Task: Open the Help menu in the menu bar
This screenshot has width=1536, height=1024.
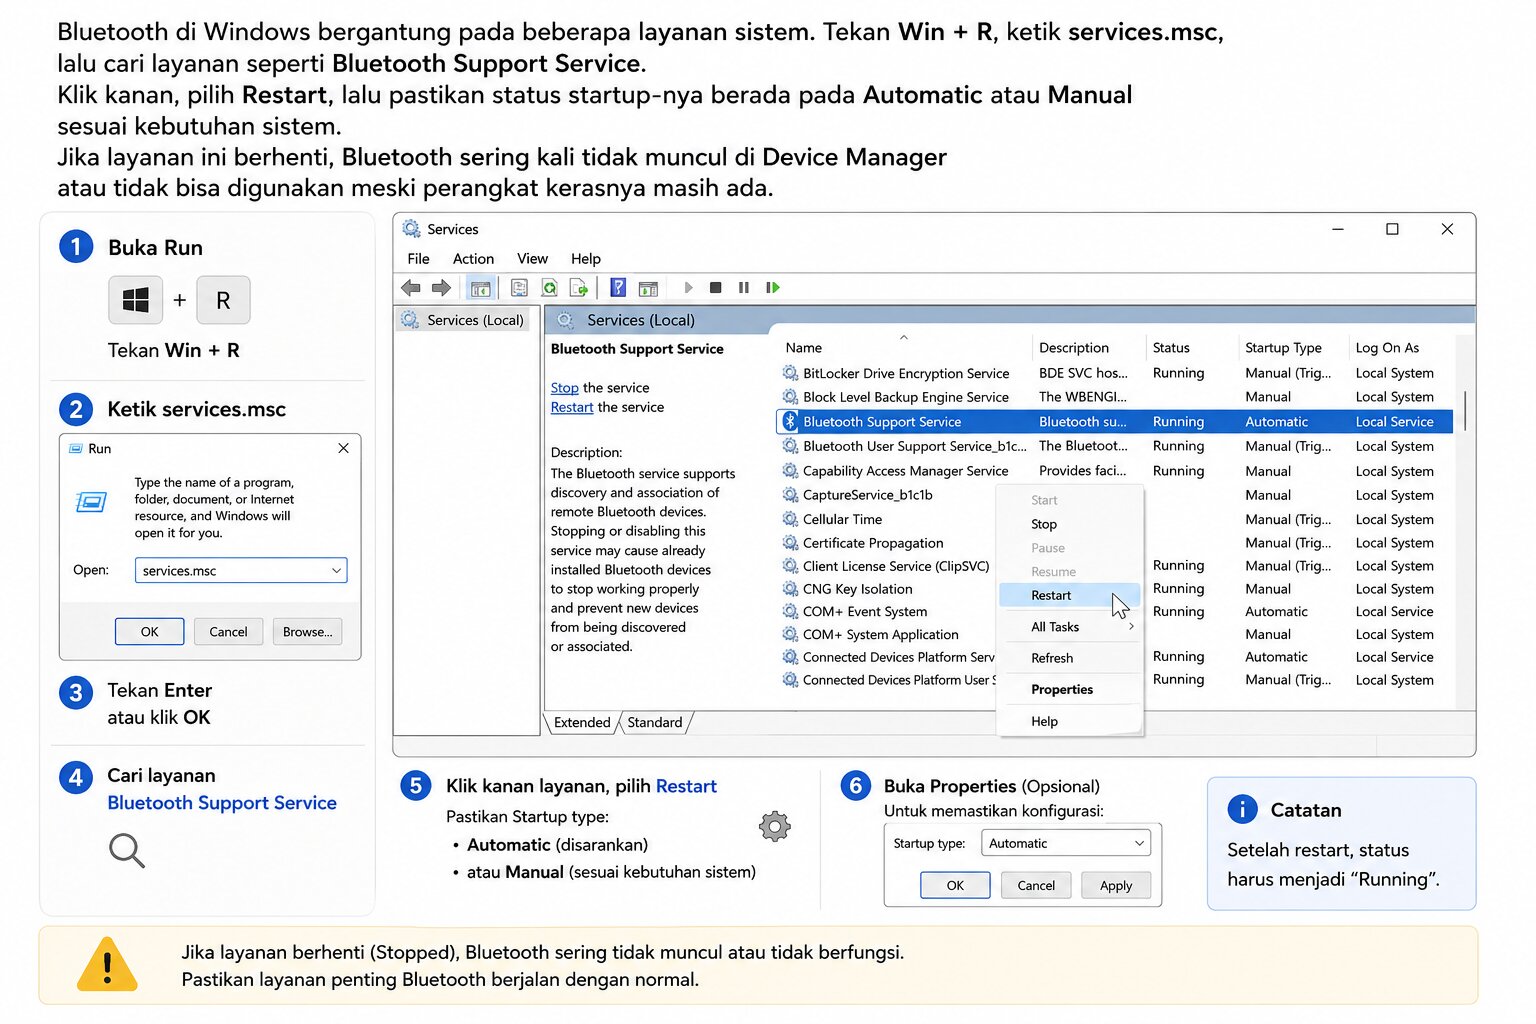Action: (586, 259)
